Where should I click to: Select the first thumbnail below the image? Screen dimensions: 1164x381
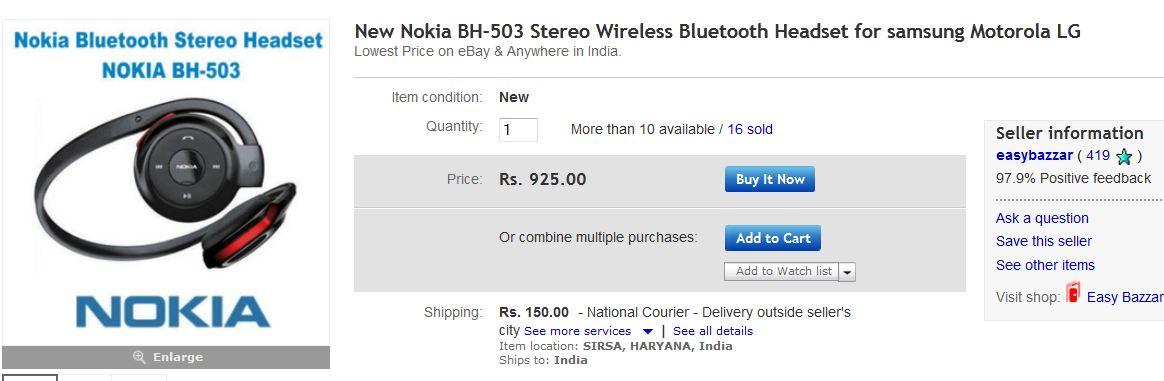(29, 377)
